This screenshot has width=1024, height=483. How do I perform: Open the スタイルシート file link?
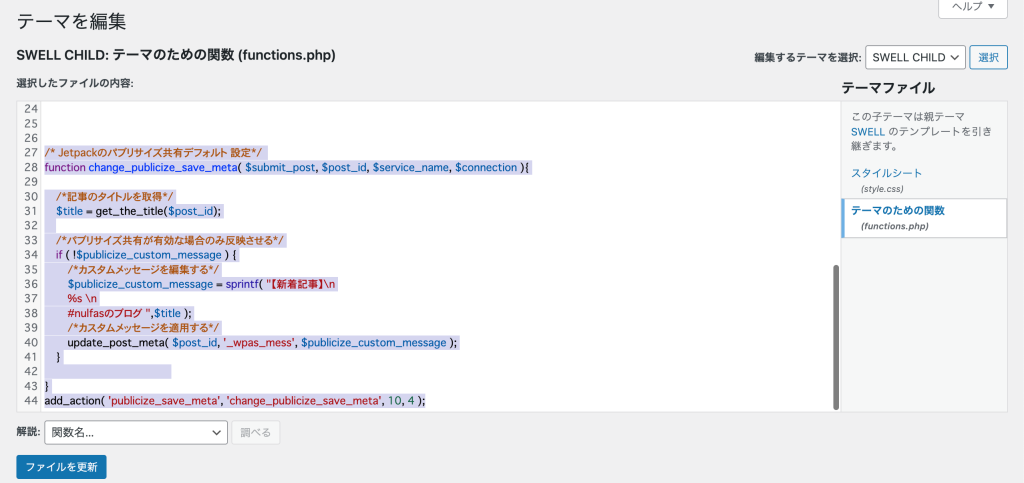(886, 173)
